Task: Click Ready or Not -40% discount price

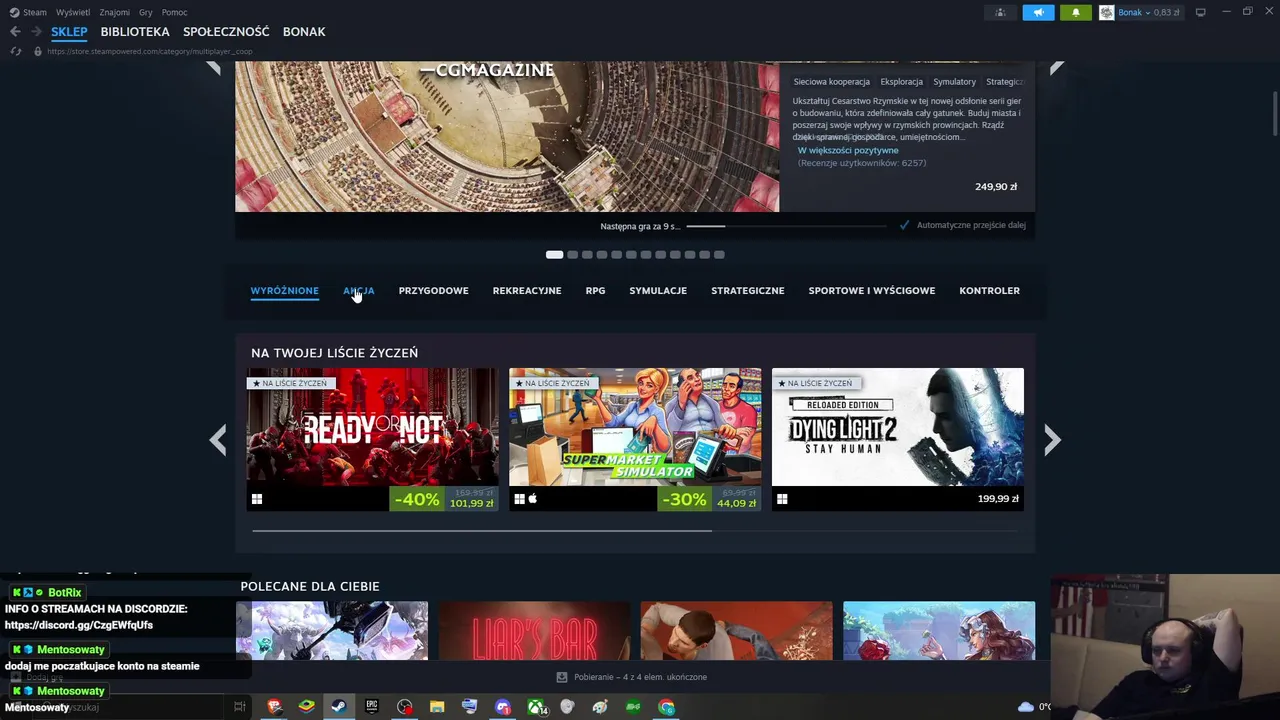Action: (x=443, y=499)
